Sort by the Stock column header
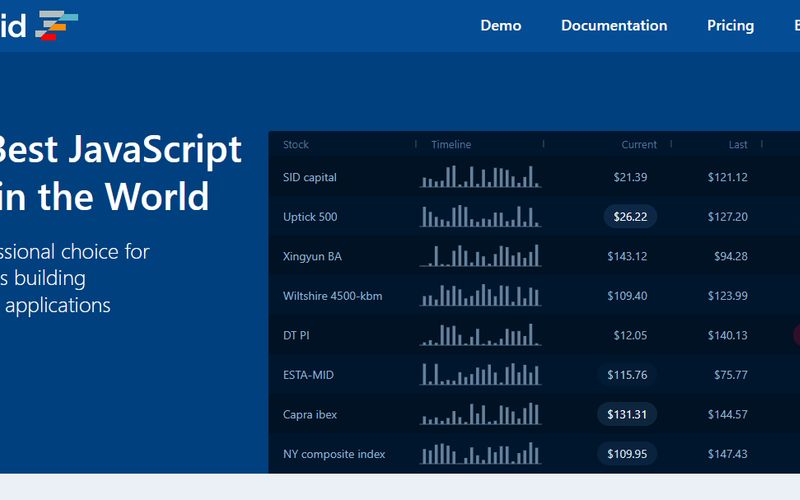The height and width of the screenshot is (500, 800). coord(296,145)
